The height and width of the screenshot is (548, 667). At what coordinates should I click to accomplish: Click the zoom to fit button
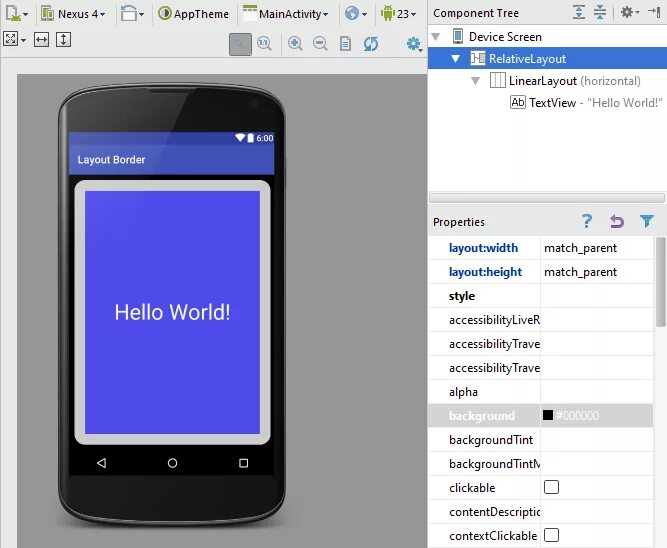[x=240, y=44]
